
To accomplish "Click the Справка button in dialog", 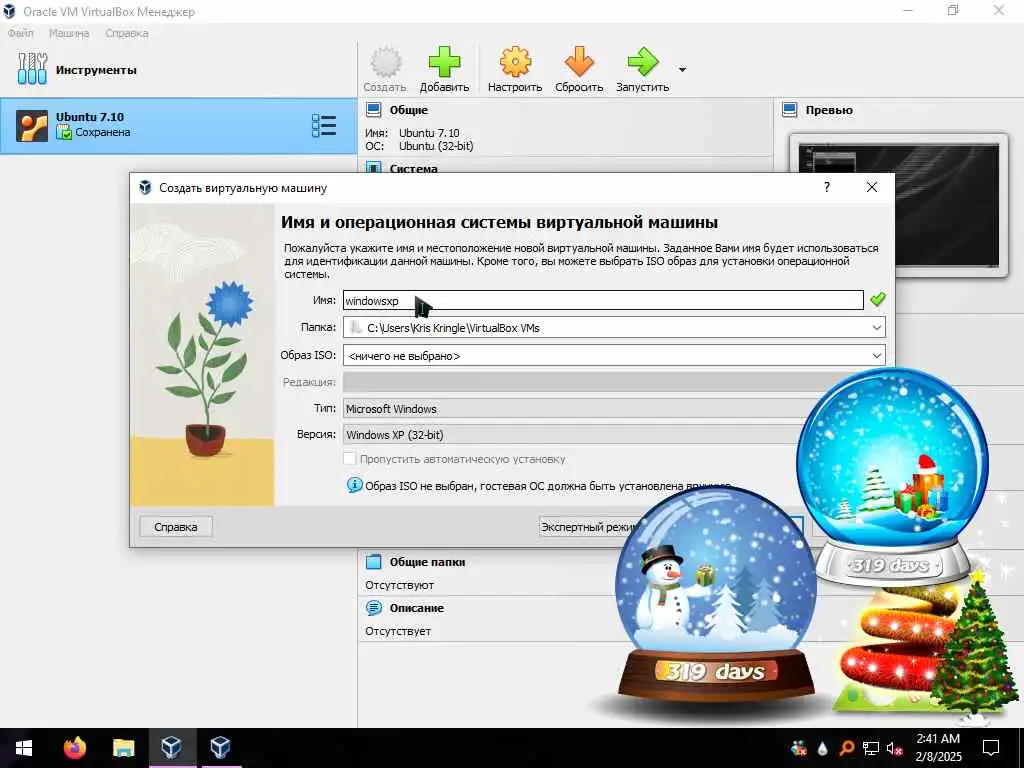I will (176, 527).
